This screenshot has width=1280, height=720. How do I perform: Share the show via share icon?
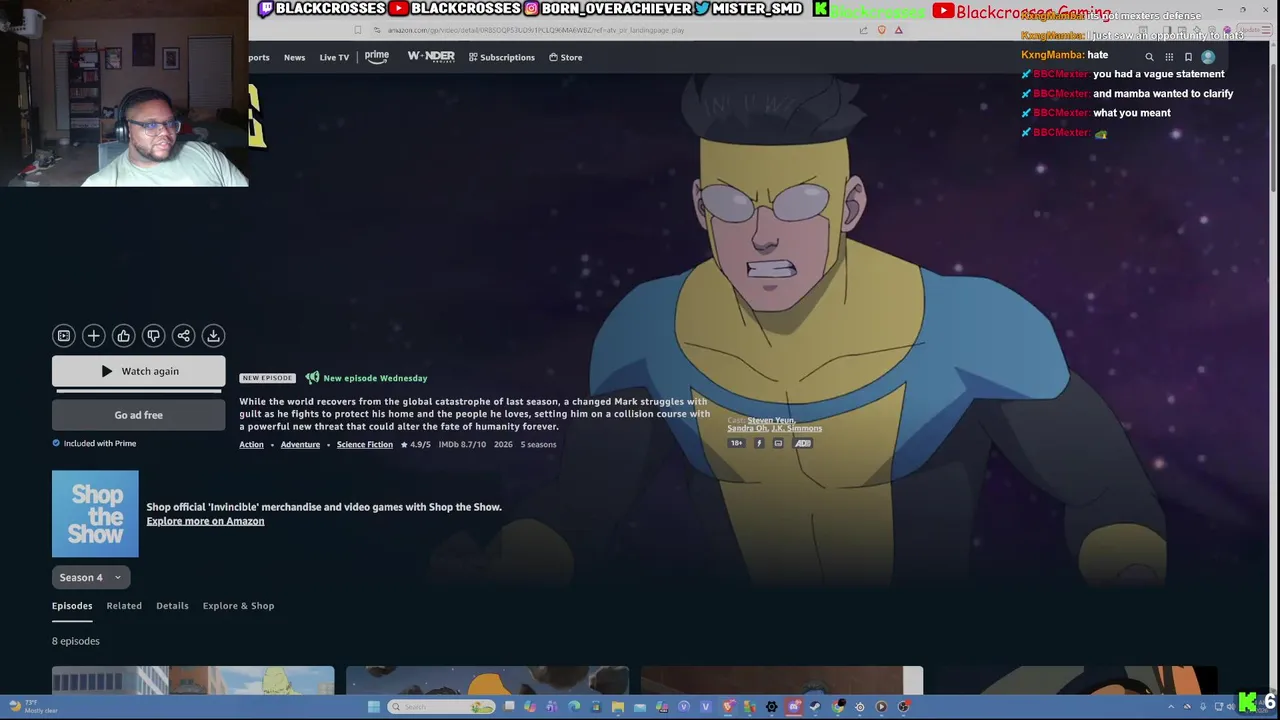click(183, 336)
